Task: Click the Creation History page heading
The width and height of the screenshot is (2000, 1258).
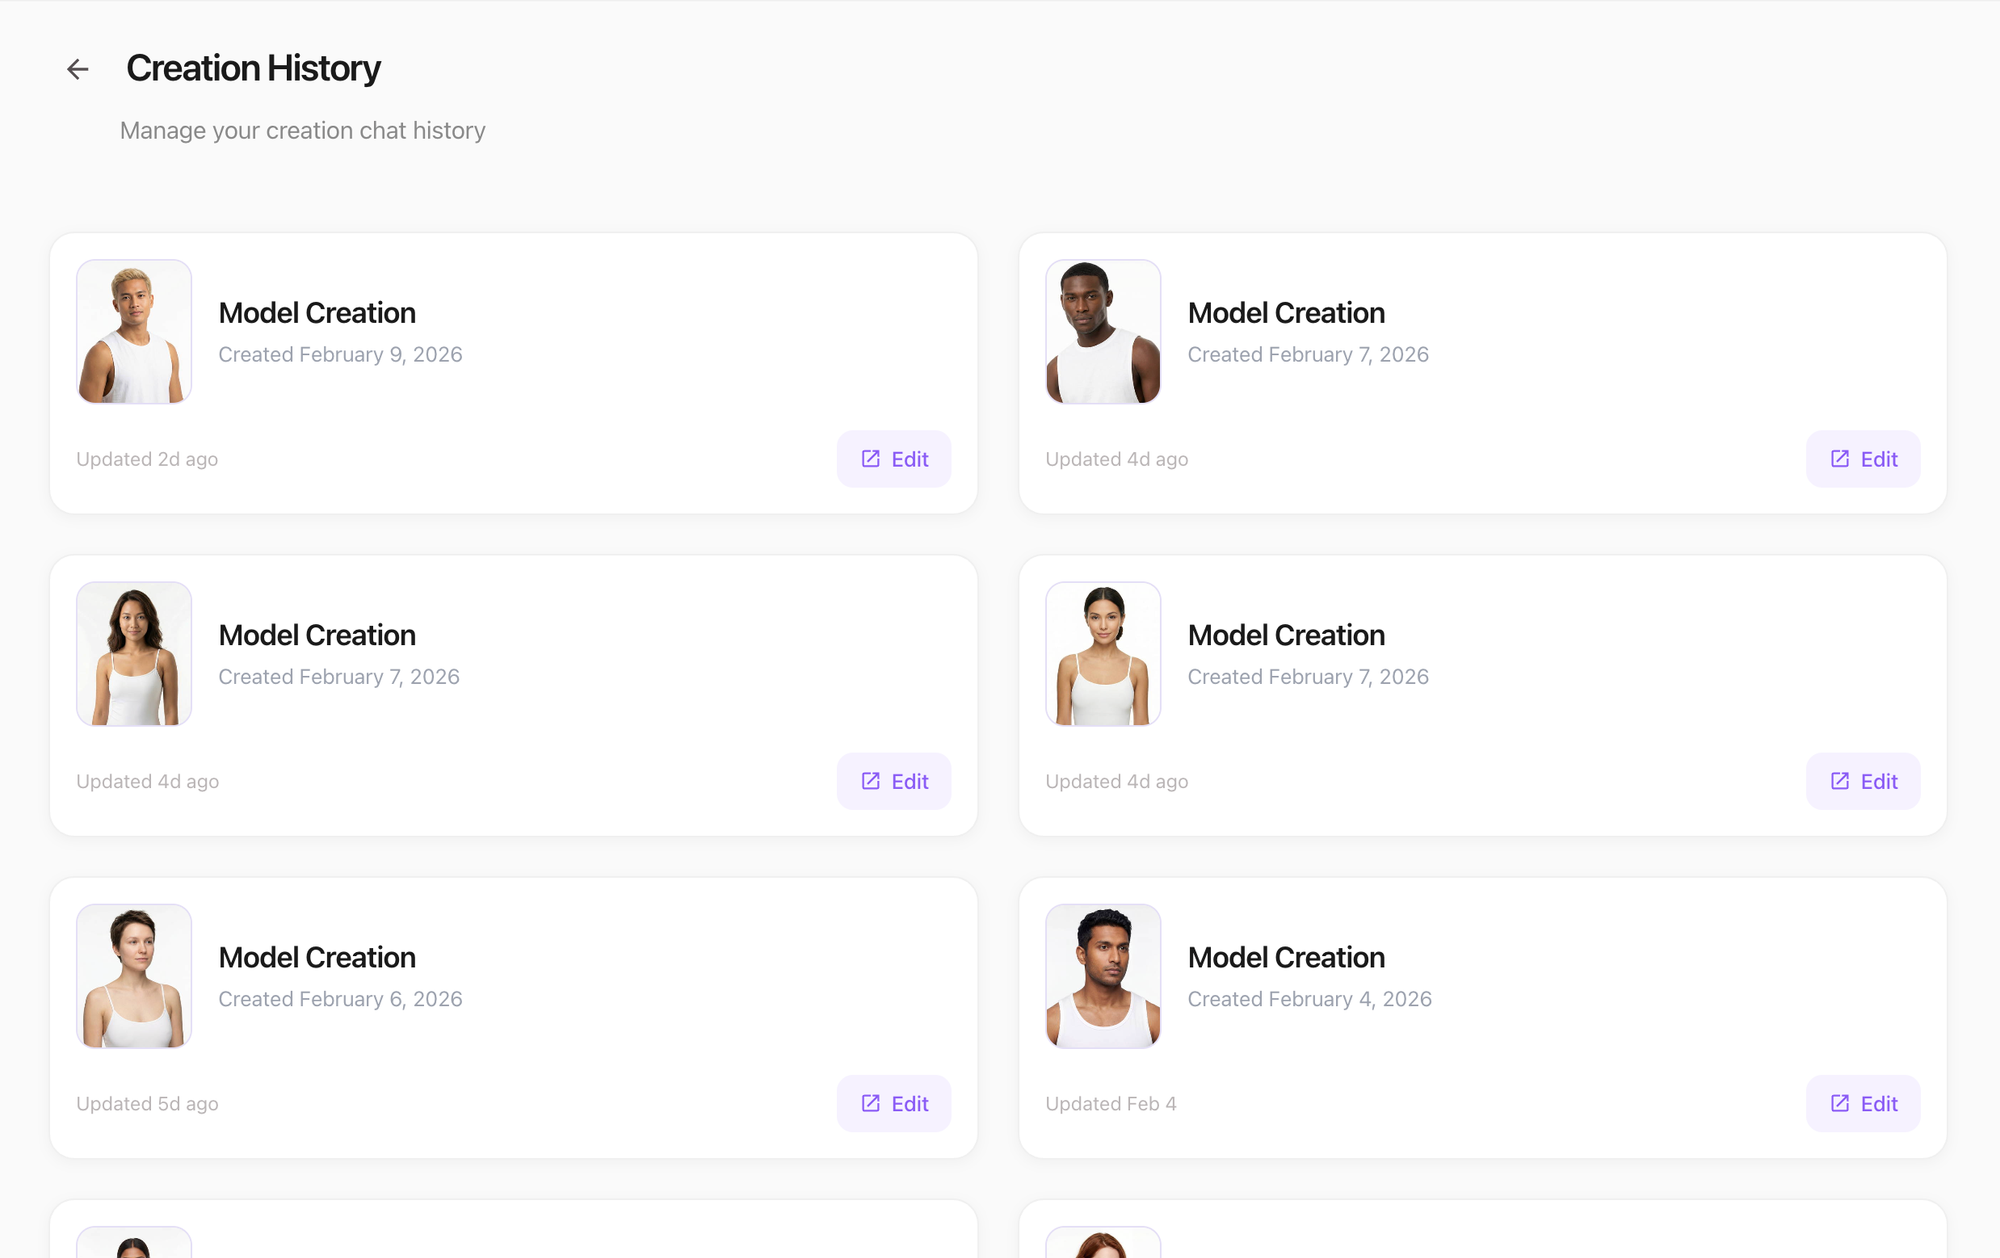Action: tap(253, 68)
